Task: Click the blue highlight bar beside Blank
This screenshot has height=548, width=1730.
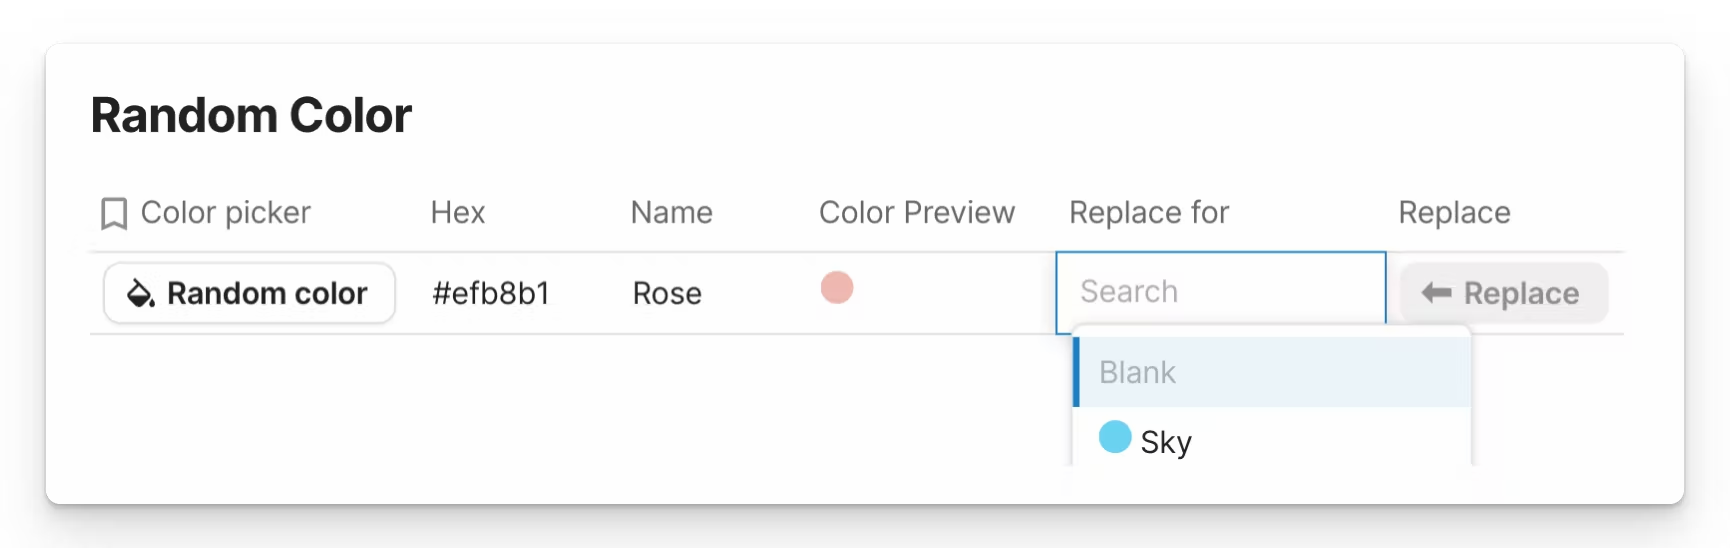Action: coord(1076,372)
